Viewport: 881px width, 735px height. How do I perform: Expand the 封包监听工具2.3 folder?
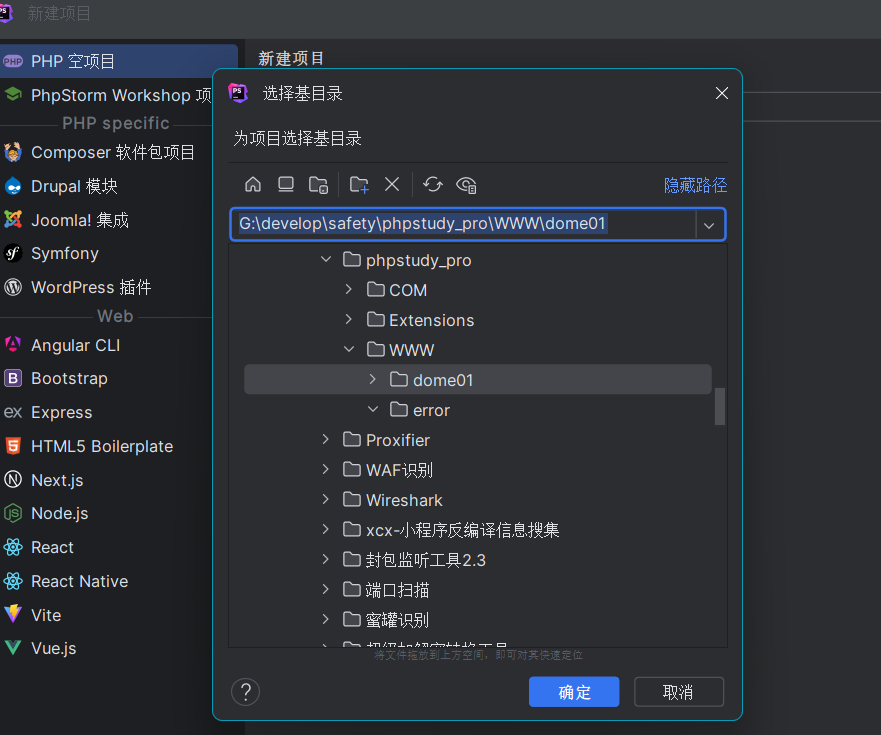click(326, 559)
